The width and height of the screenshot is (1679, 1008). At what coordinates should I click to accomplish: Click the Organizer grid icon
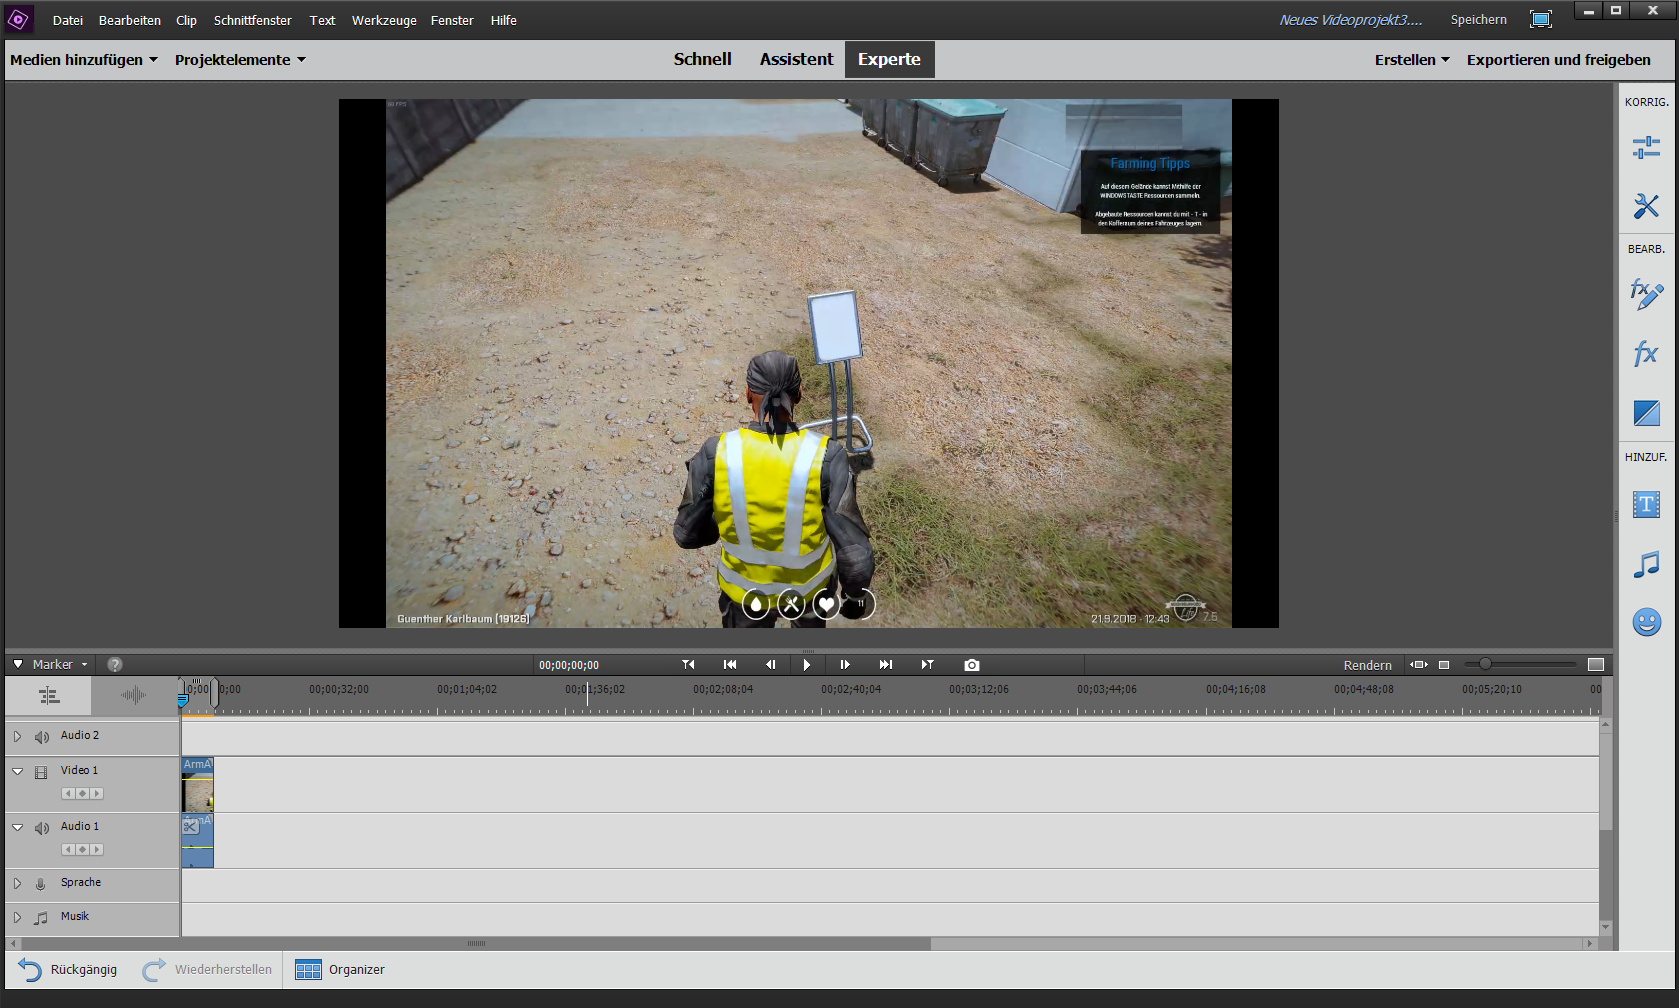tap(308, 970)
